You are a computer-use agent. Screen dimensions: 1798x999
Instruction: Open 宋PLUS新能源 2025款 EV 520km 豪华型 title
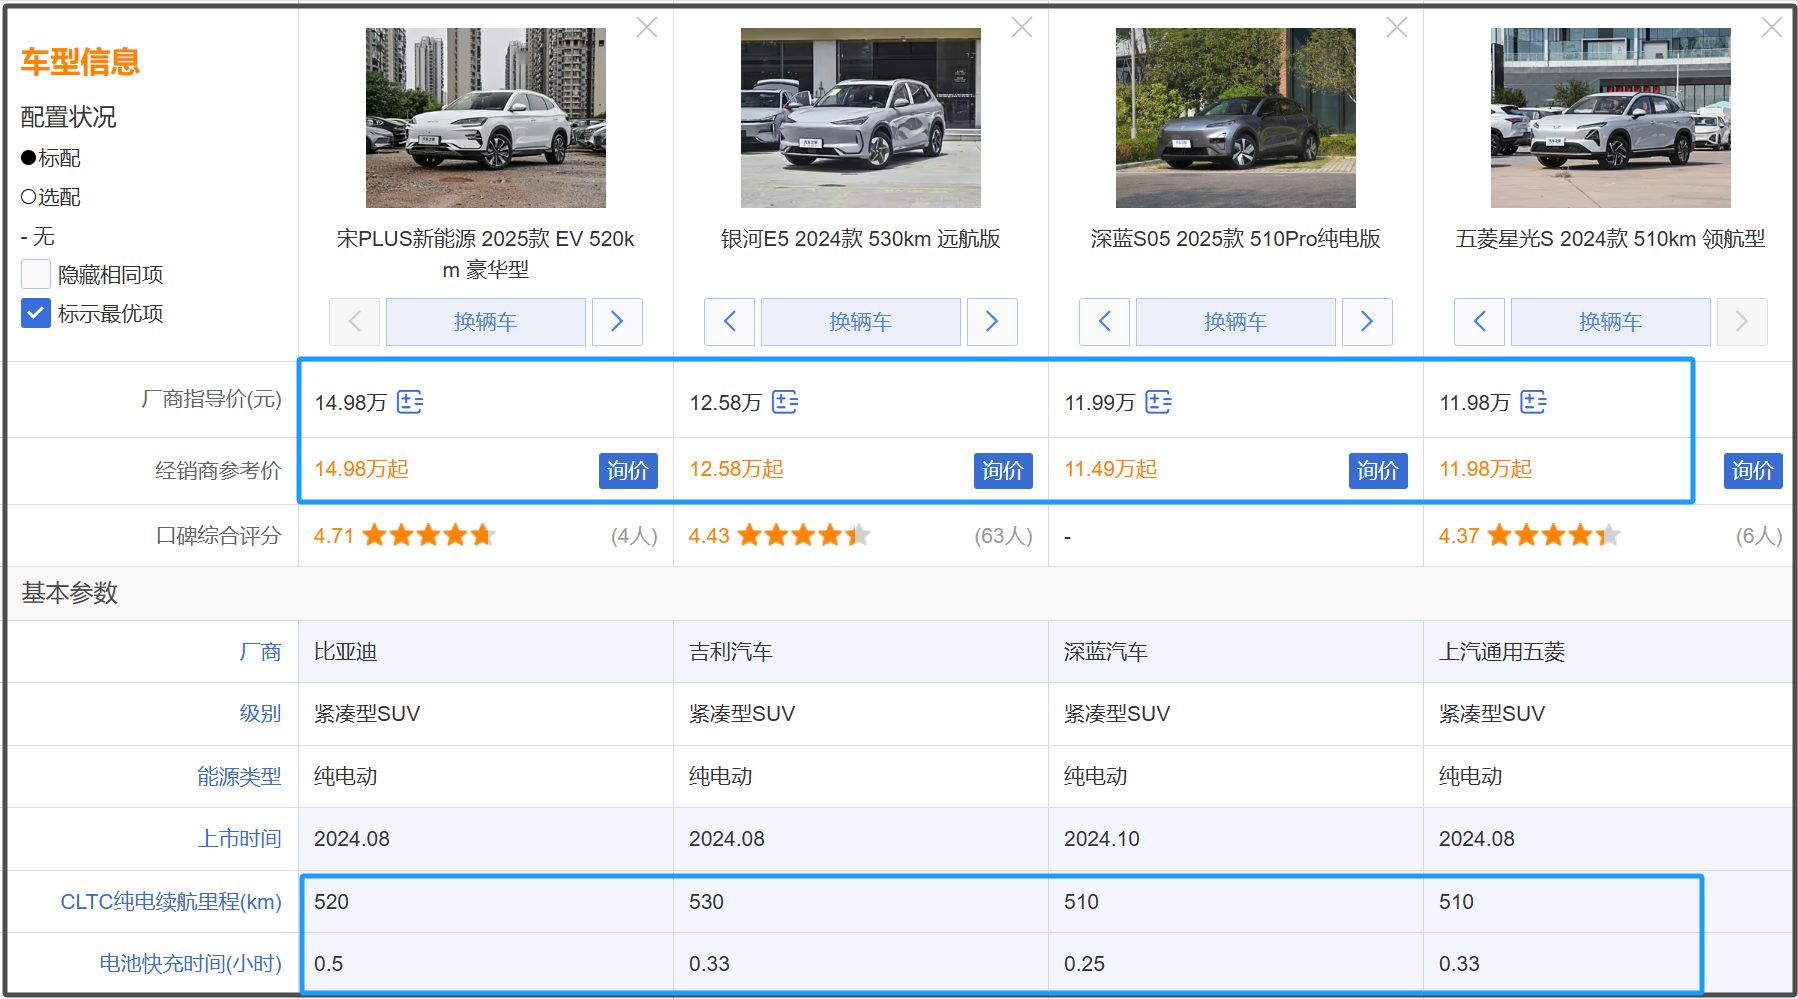(486, 254)
